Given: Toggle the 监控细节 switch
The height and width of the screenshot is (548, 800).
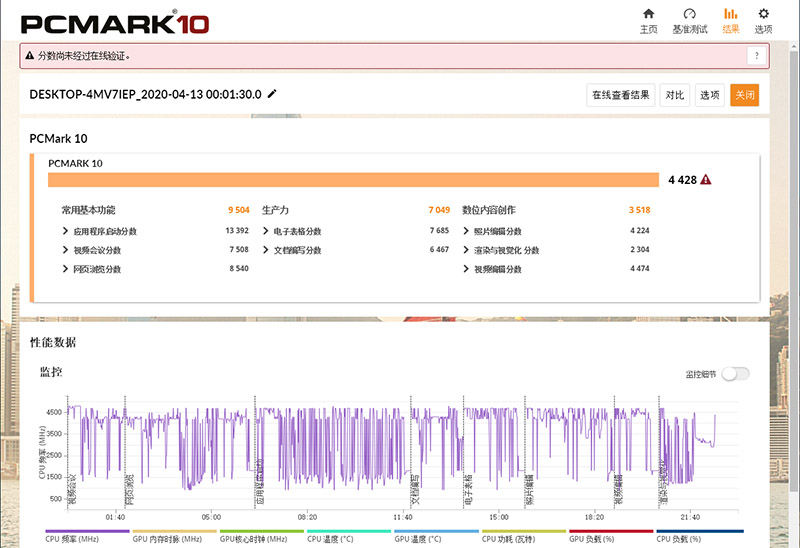Looking at the screenshot, I should point(736,374).
